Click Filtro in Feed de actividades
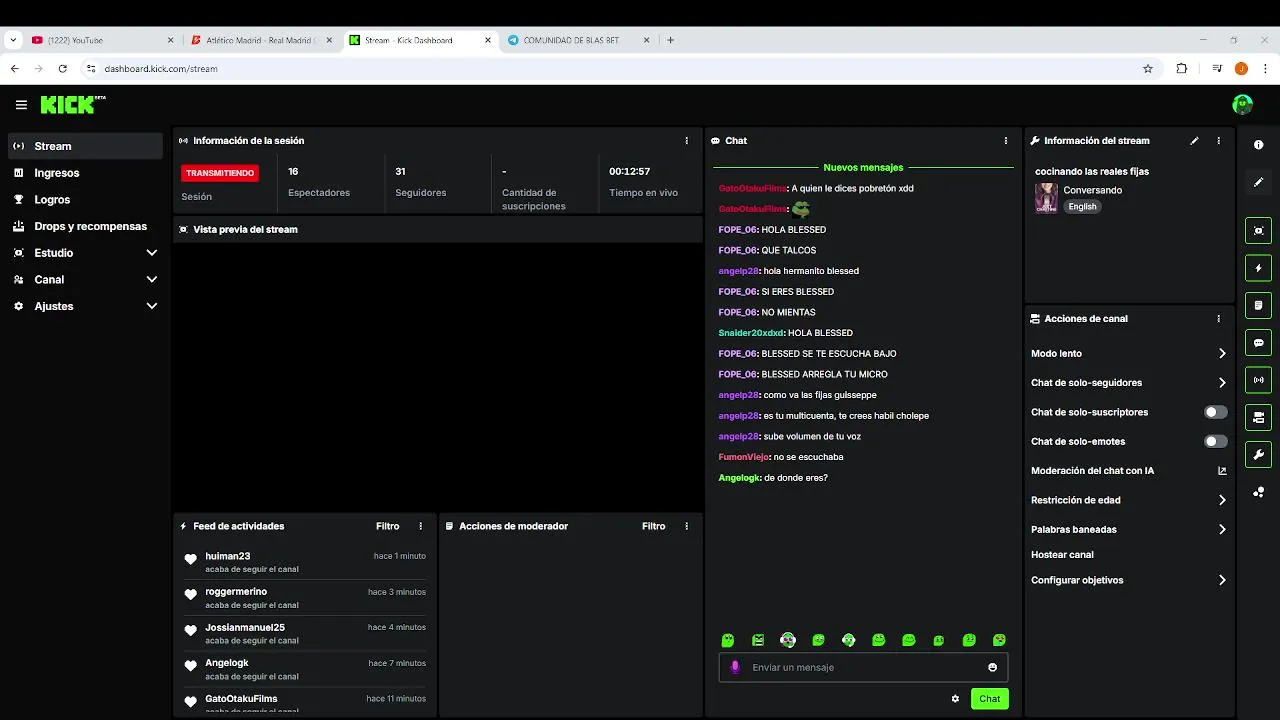The height and width of the screenshot is (720, 1280). [387, 526]
